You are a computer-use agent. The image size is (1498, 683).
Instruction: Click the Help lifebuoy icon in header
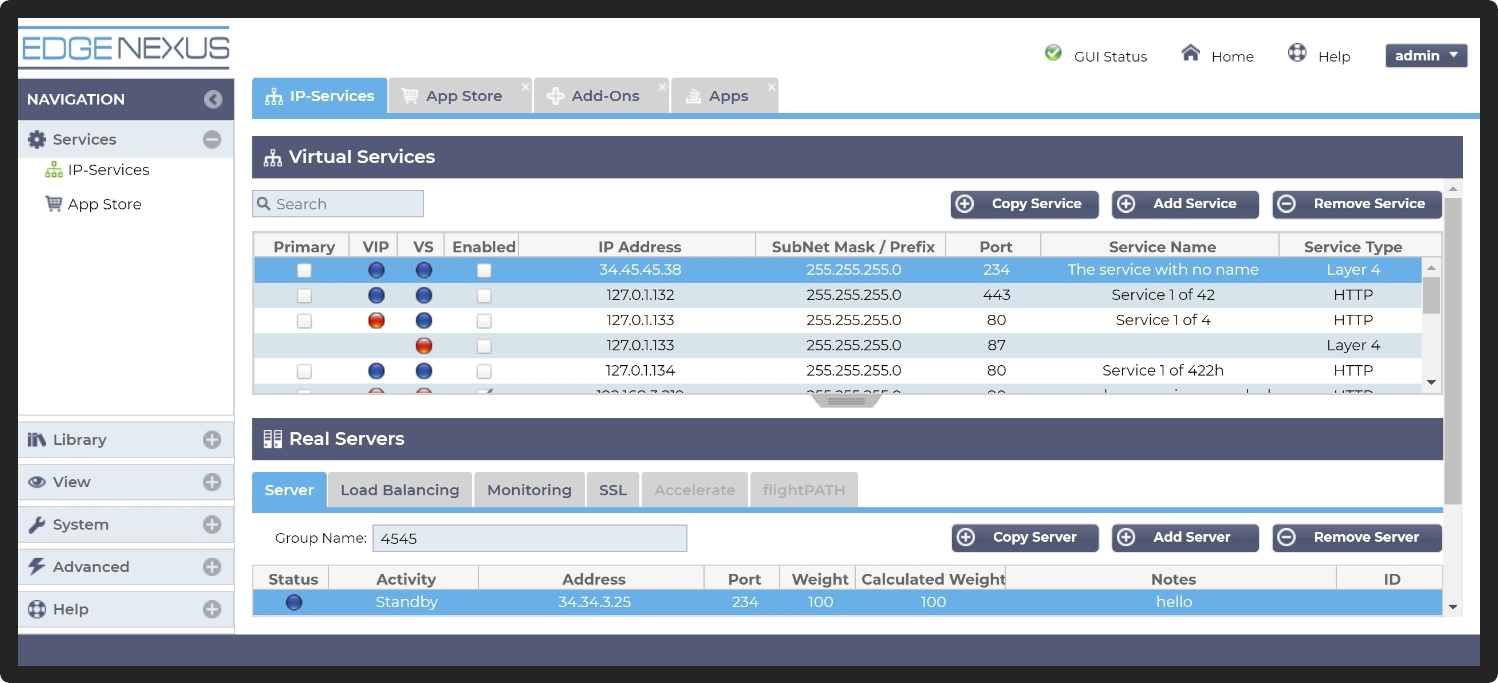pos(1297,53)
